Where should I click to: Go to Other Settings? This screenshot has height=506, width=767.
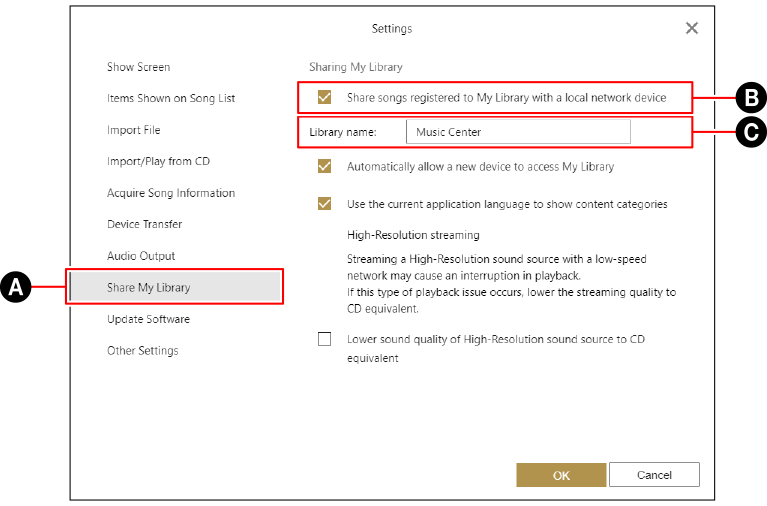click(143, 351)
